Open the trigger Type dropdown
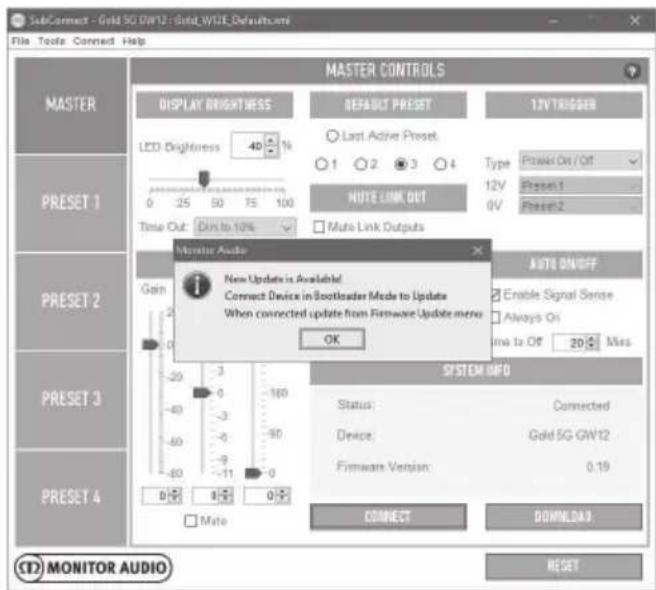Image resolution: width=656 pixels, height=590 pixels. [580, 161]
